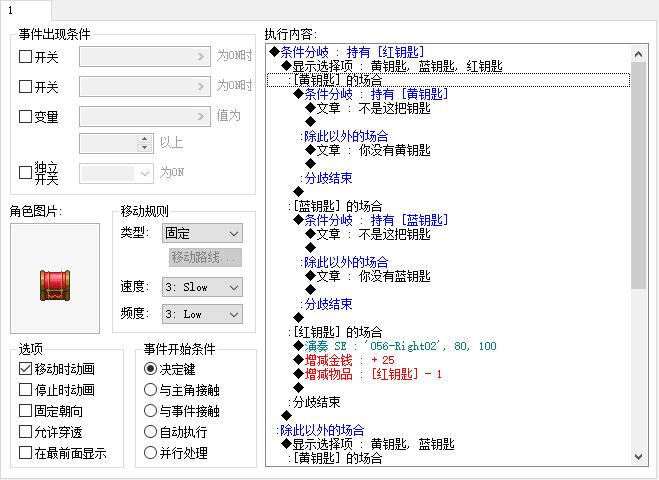Click the variable threshold number field
This screenshot has height=480, width=659.
[109, 143]
